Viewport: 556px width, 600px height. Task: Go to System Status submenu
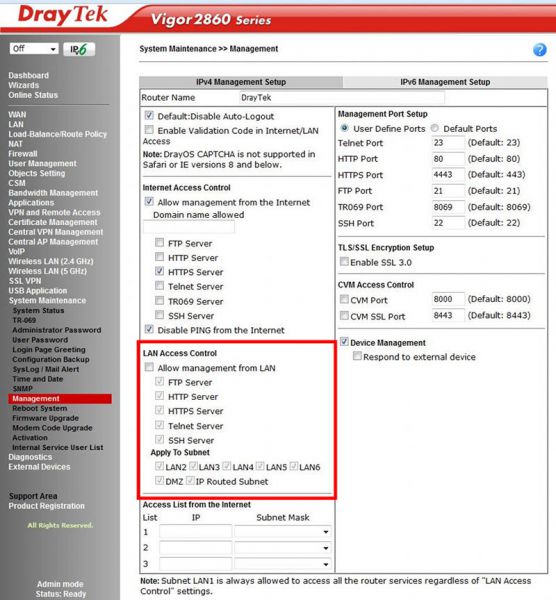pos(38,310)
